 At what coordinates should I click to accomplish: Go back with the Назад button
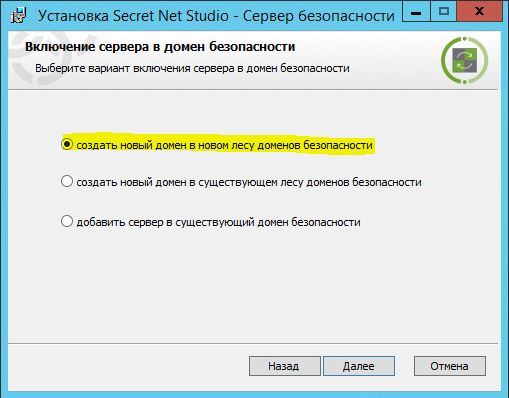click(285, 366)
